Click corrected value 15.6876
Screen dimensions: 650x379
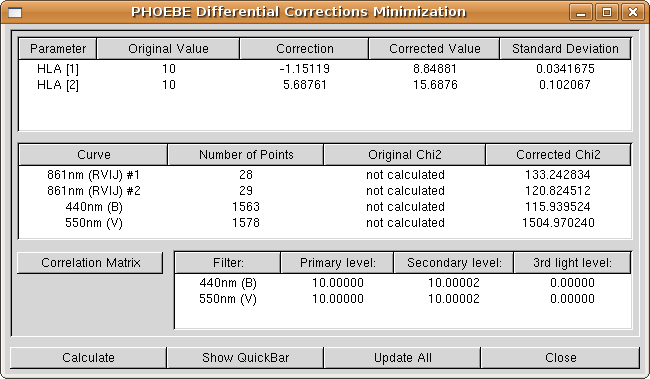click(x=435, y=85)
